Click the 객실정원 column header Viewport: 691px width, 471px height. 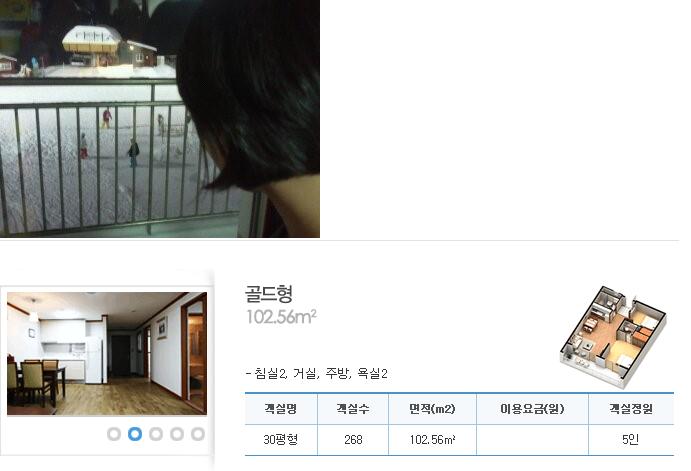(x=631, y=409)
